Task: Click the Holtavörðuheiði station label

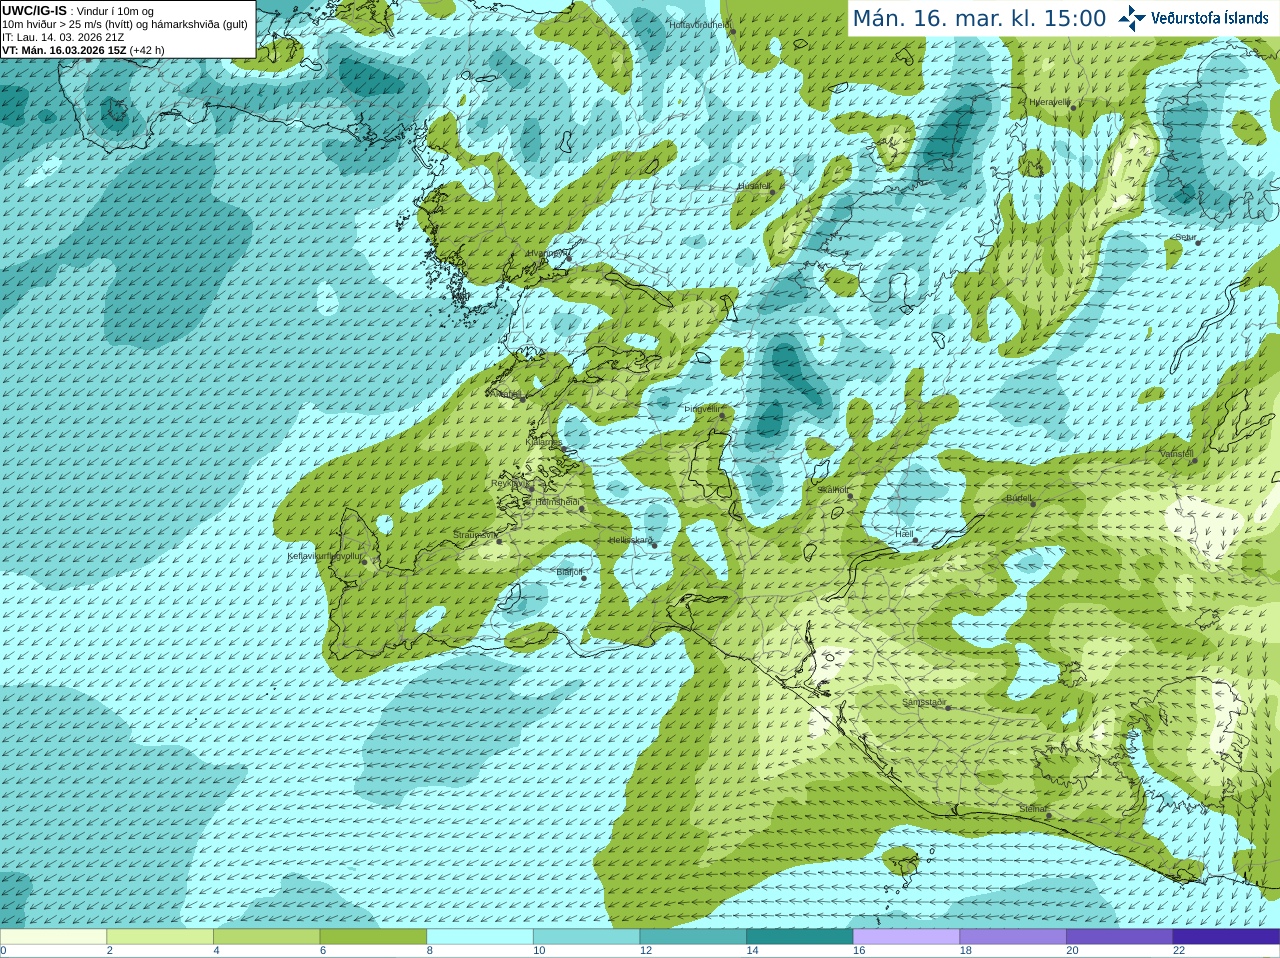Action: pyautogui.click(x=700, y=24)
